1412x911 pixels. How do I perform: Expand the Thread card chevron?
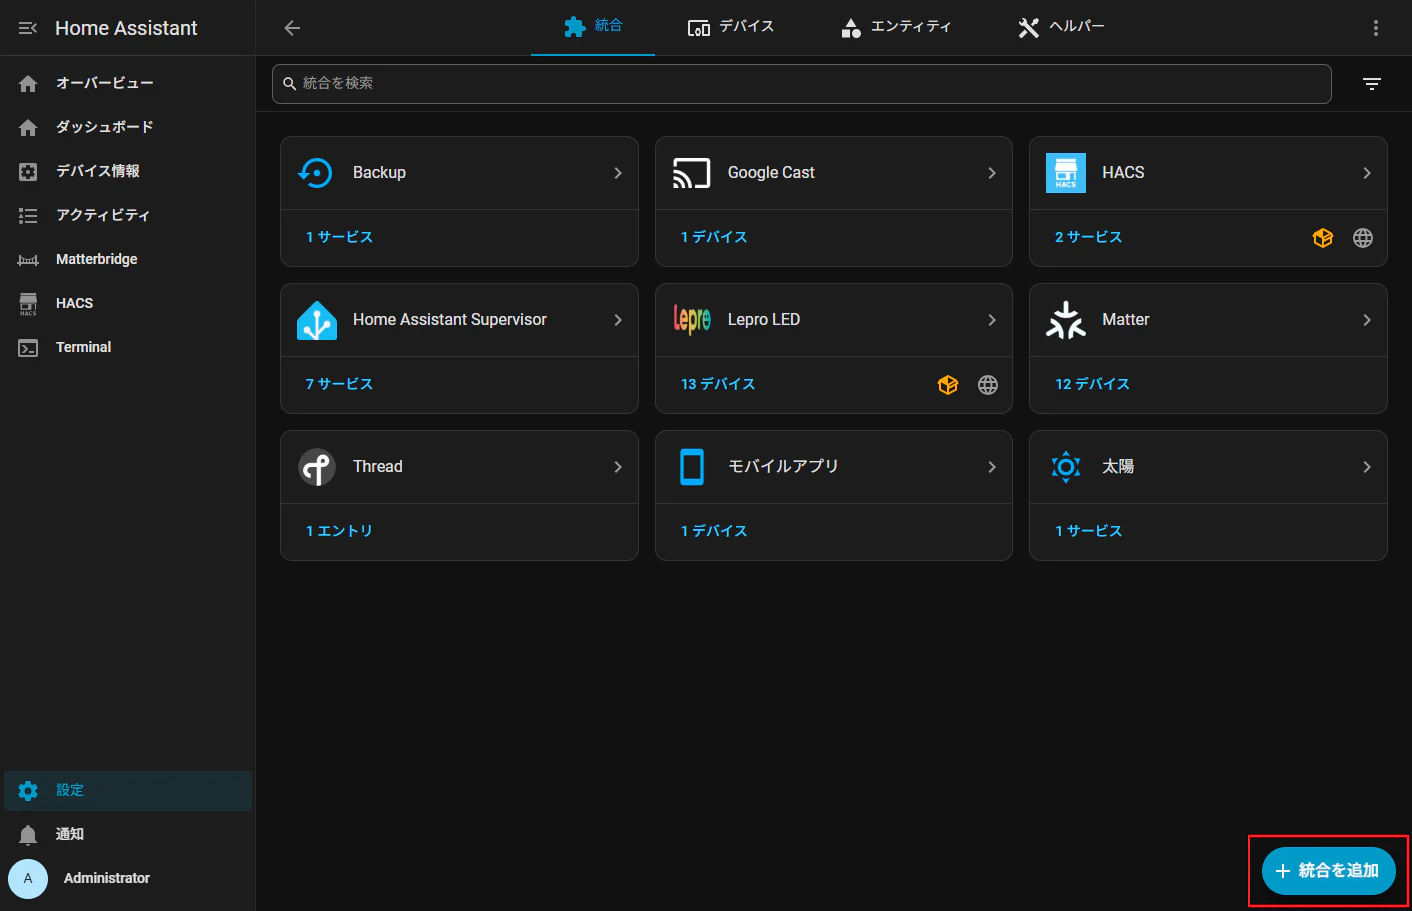click(618, 467)
